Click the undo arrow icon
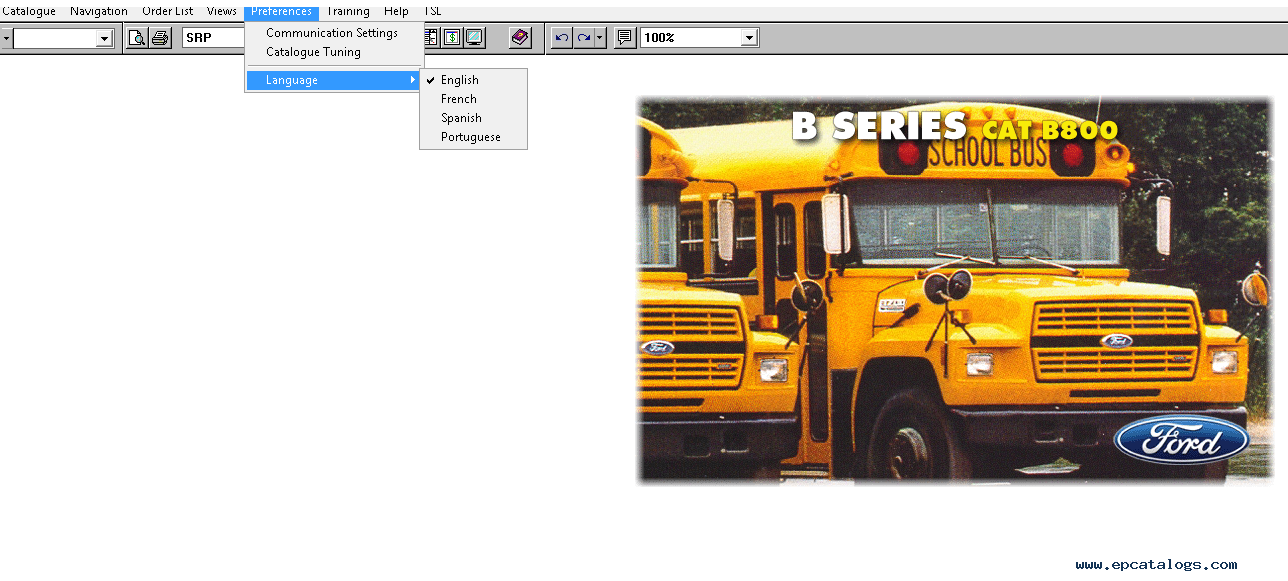The height and width of the screenshot is (581, 1288). point(562,38)
